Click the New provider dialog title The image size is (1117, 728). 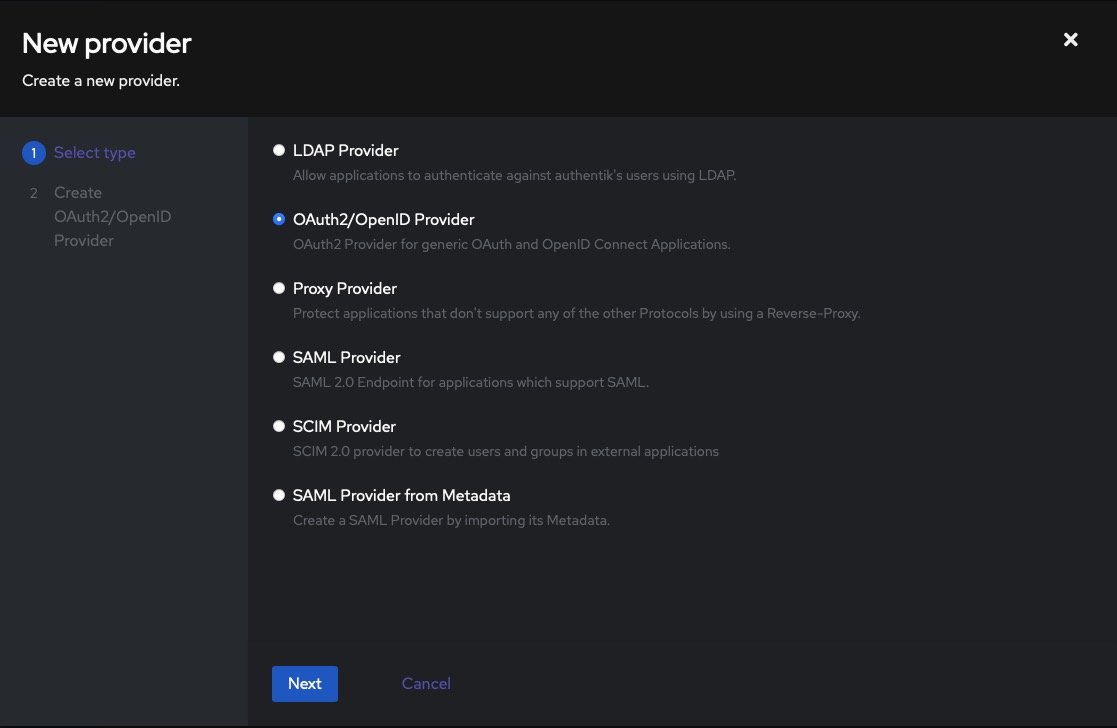[106, 43]
